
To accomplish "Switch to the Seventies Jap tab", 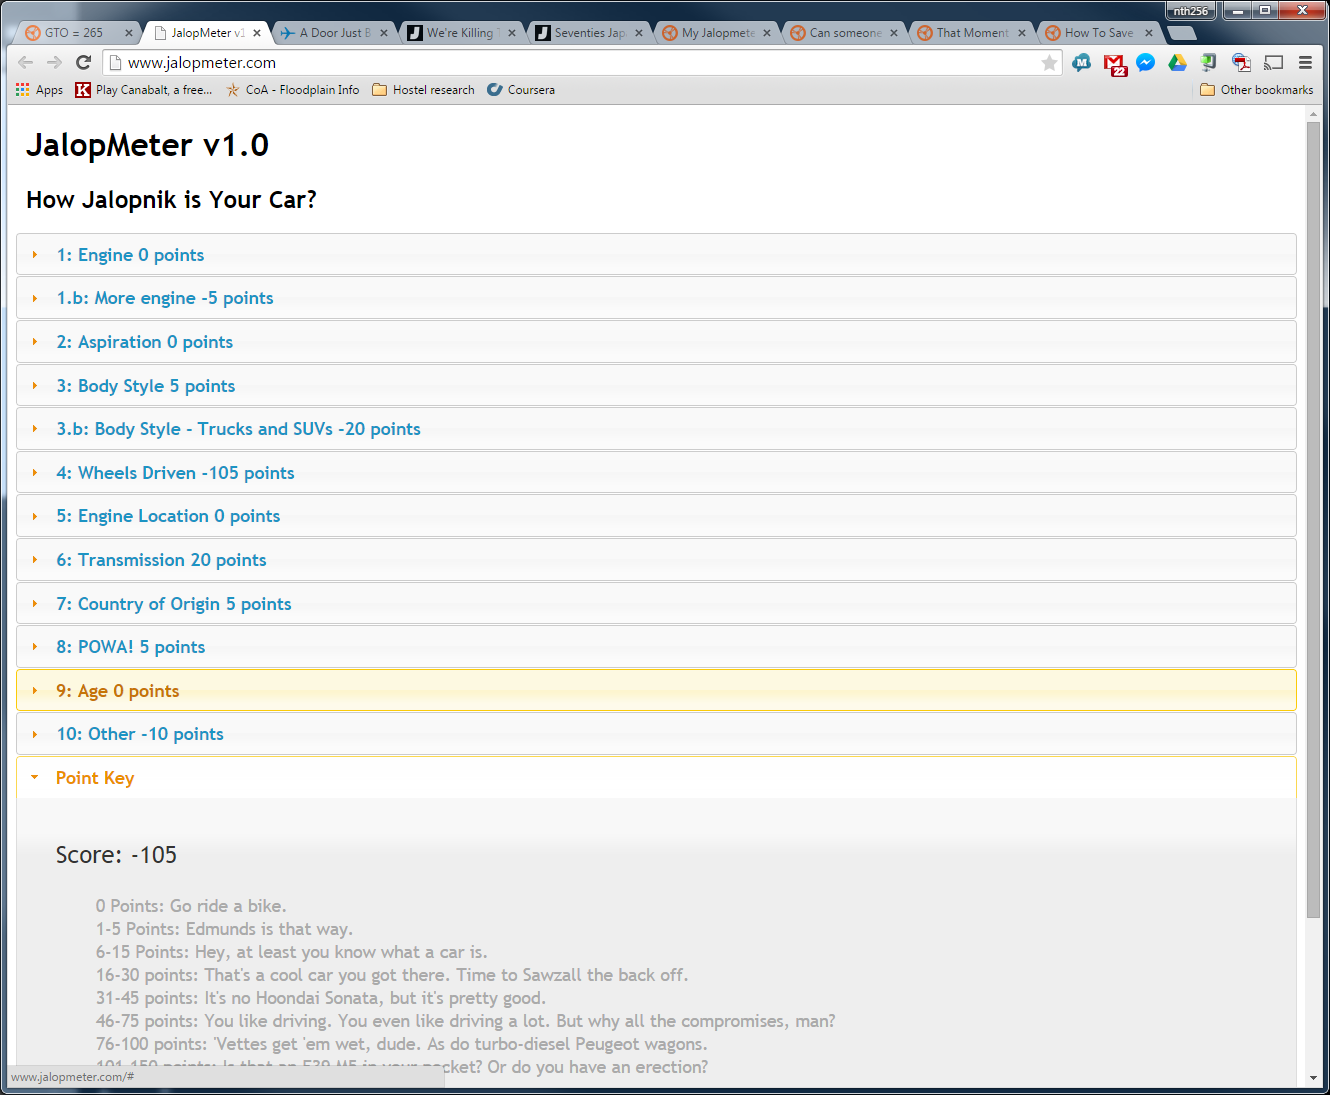I will [588, 33].
